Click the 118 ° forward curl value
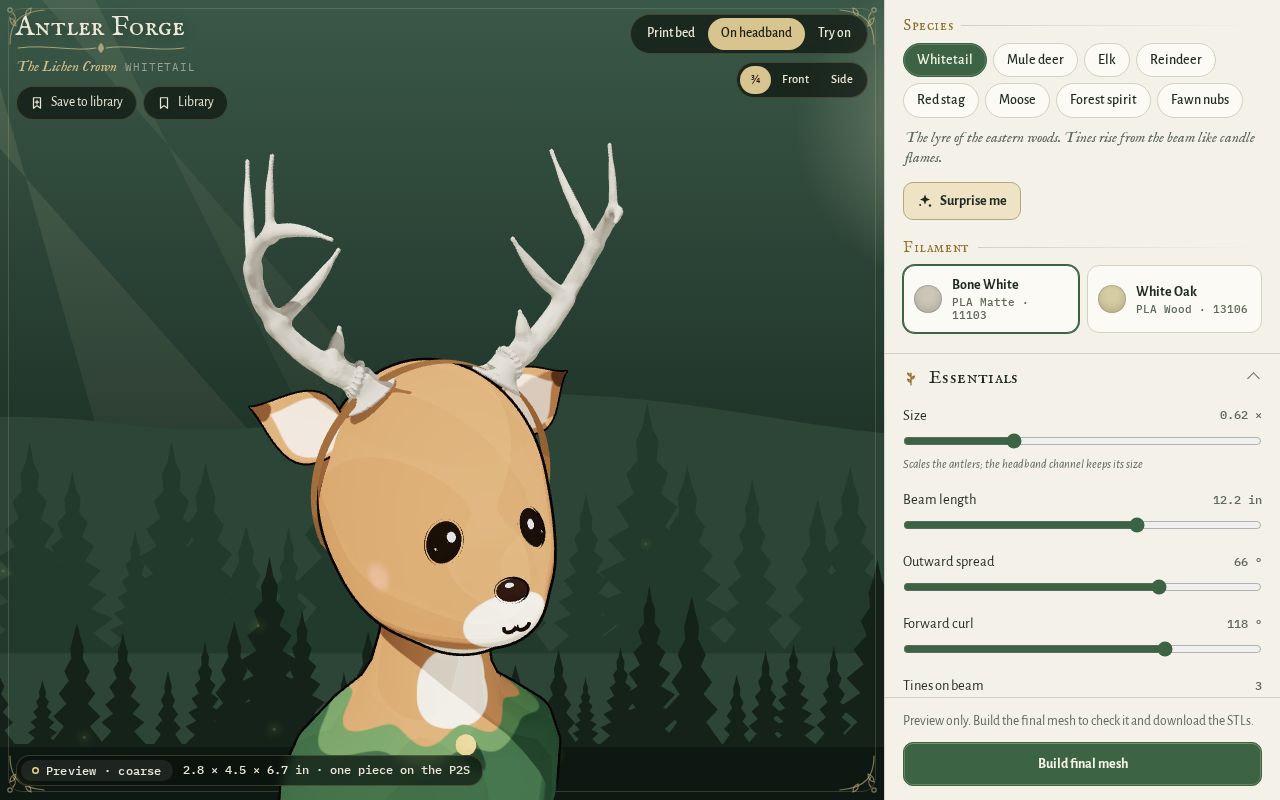 (x=1244, y=624)
